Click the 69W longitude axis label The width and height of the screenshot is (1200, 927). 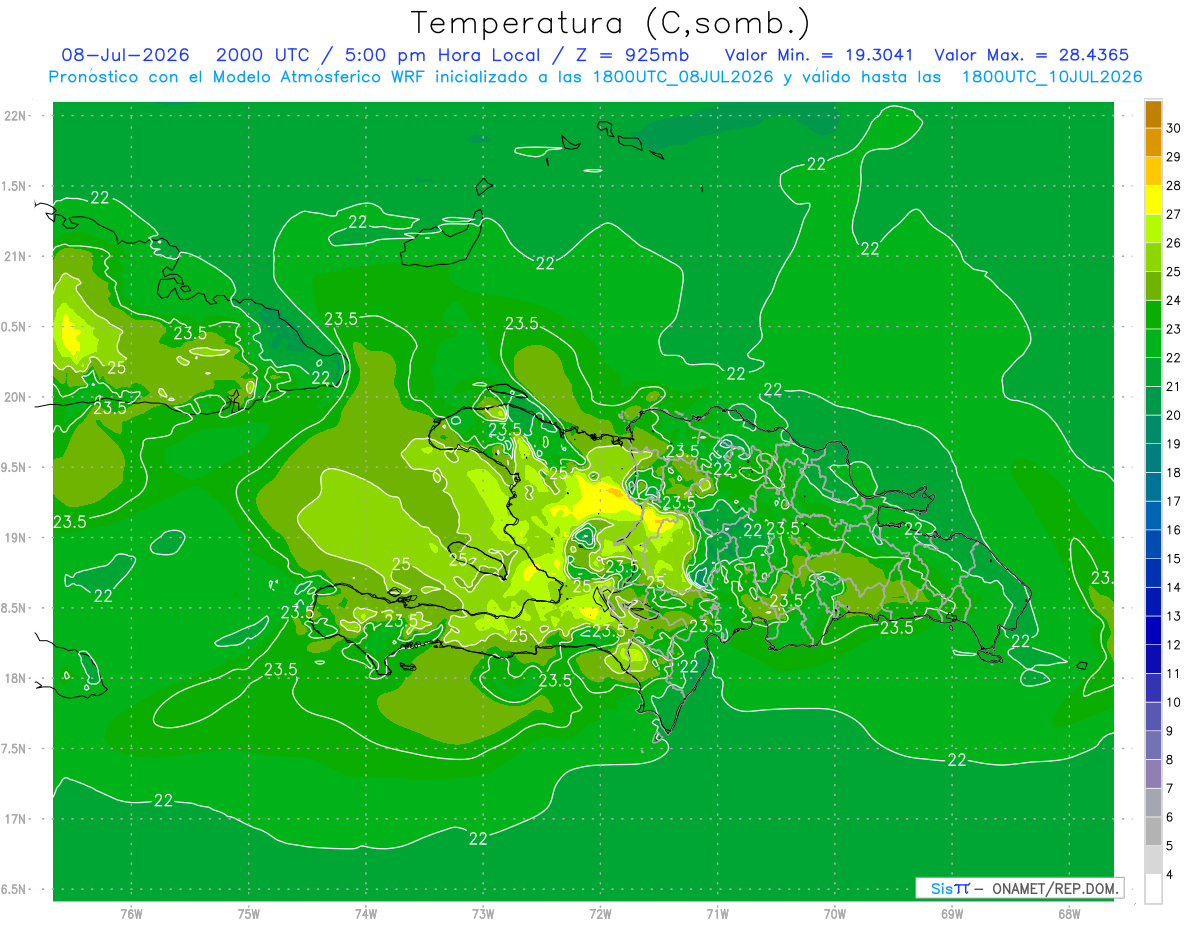pos(951,914)
